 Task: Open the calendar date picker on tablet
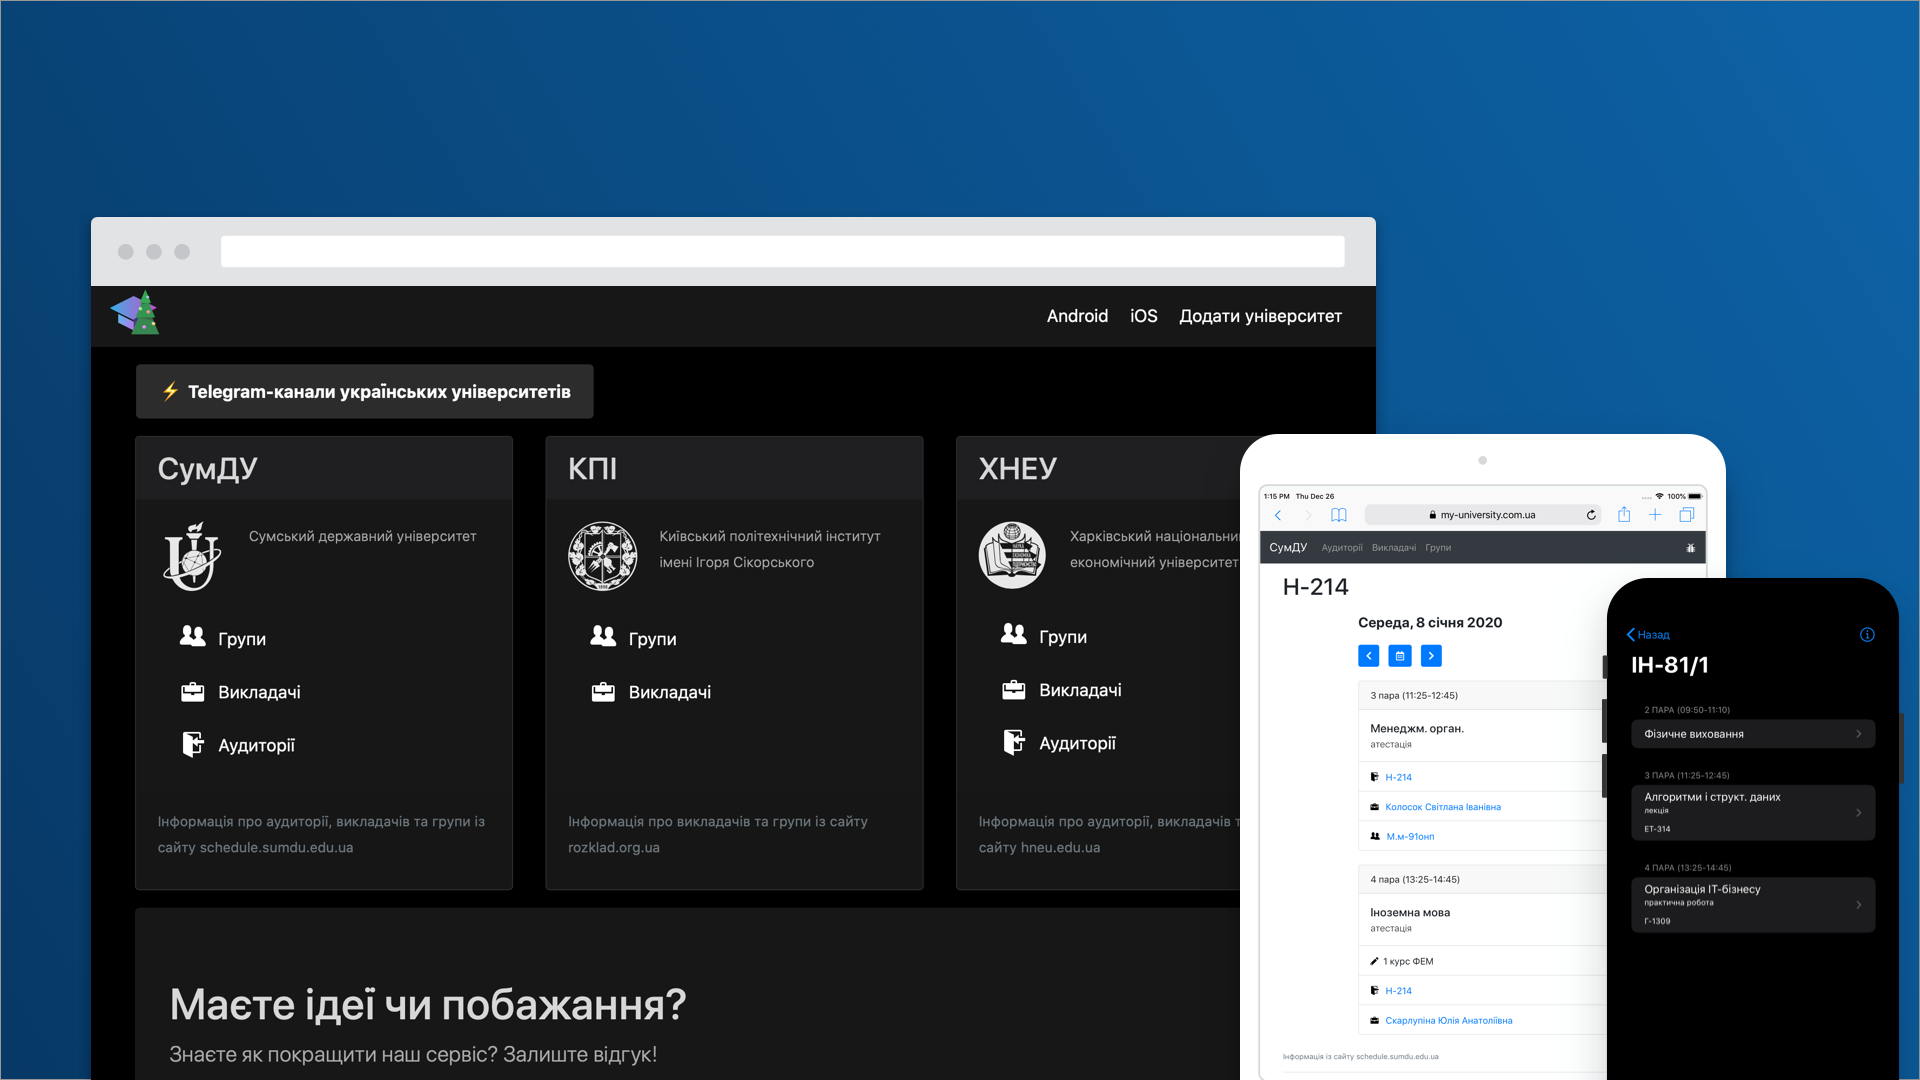(1400, 656)
